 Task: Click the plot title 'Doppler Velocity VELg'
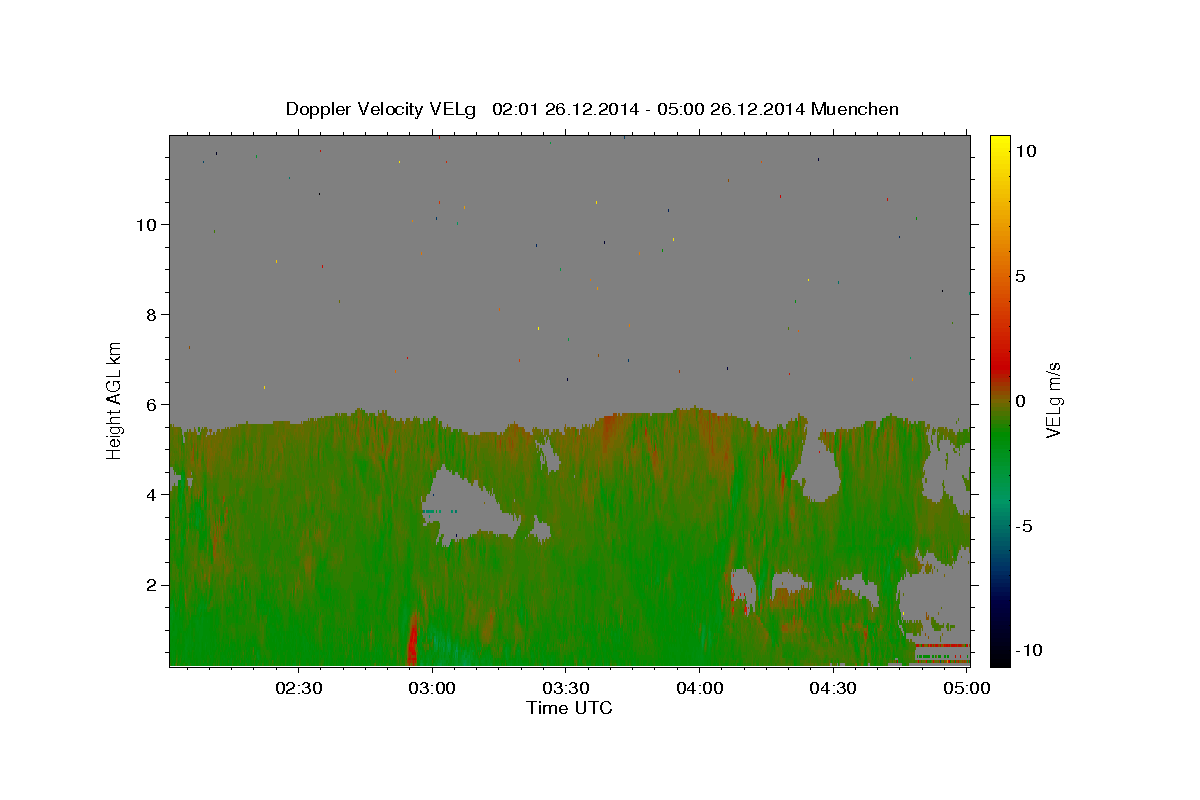(x=382, y=109)
